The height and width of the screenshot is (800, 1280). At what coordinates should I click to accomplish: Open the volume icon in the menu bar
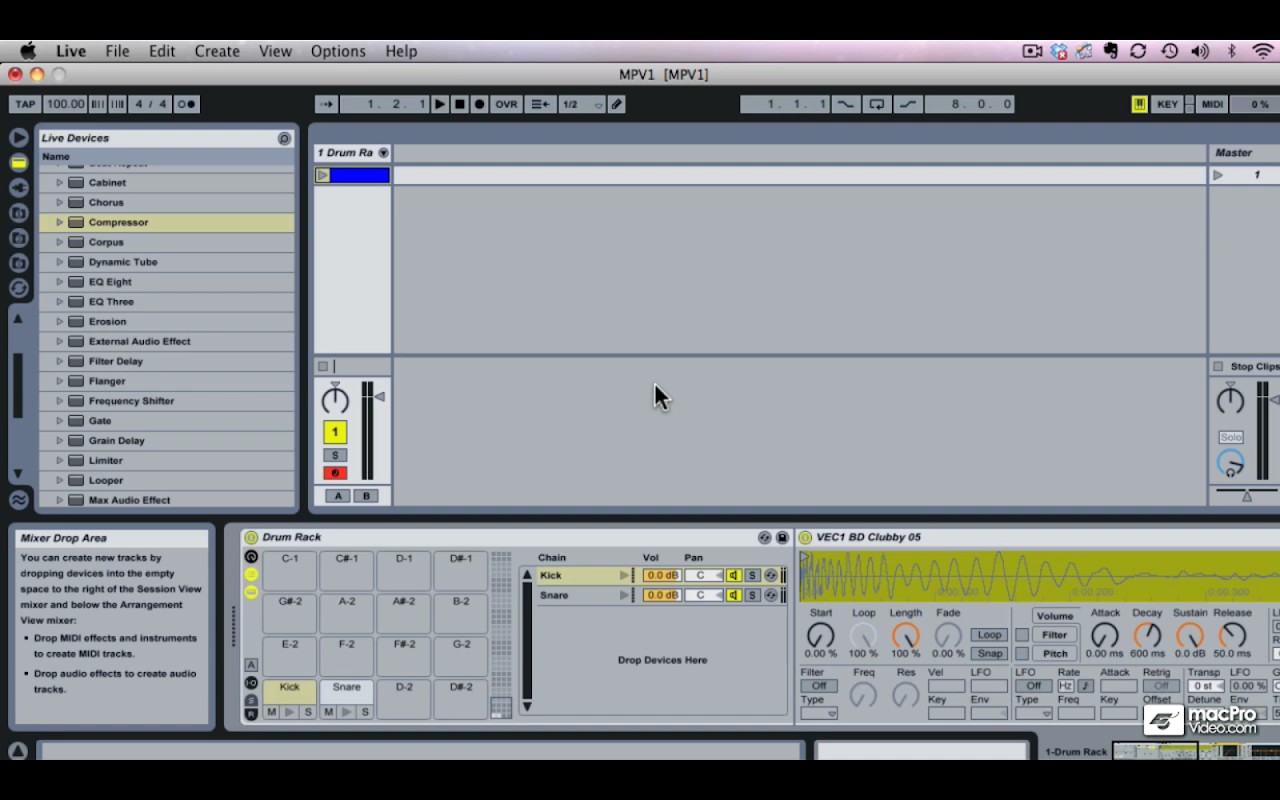point(1200,51)
